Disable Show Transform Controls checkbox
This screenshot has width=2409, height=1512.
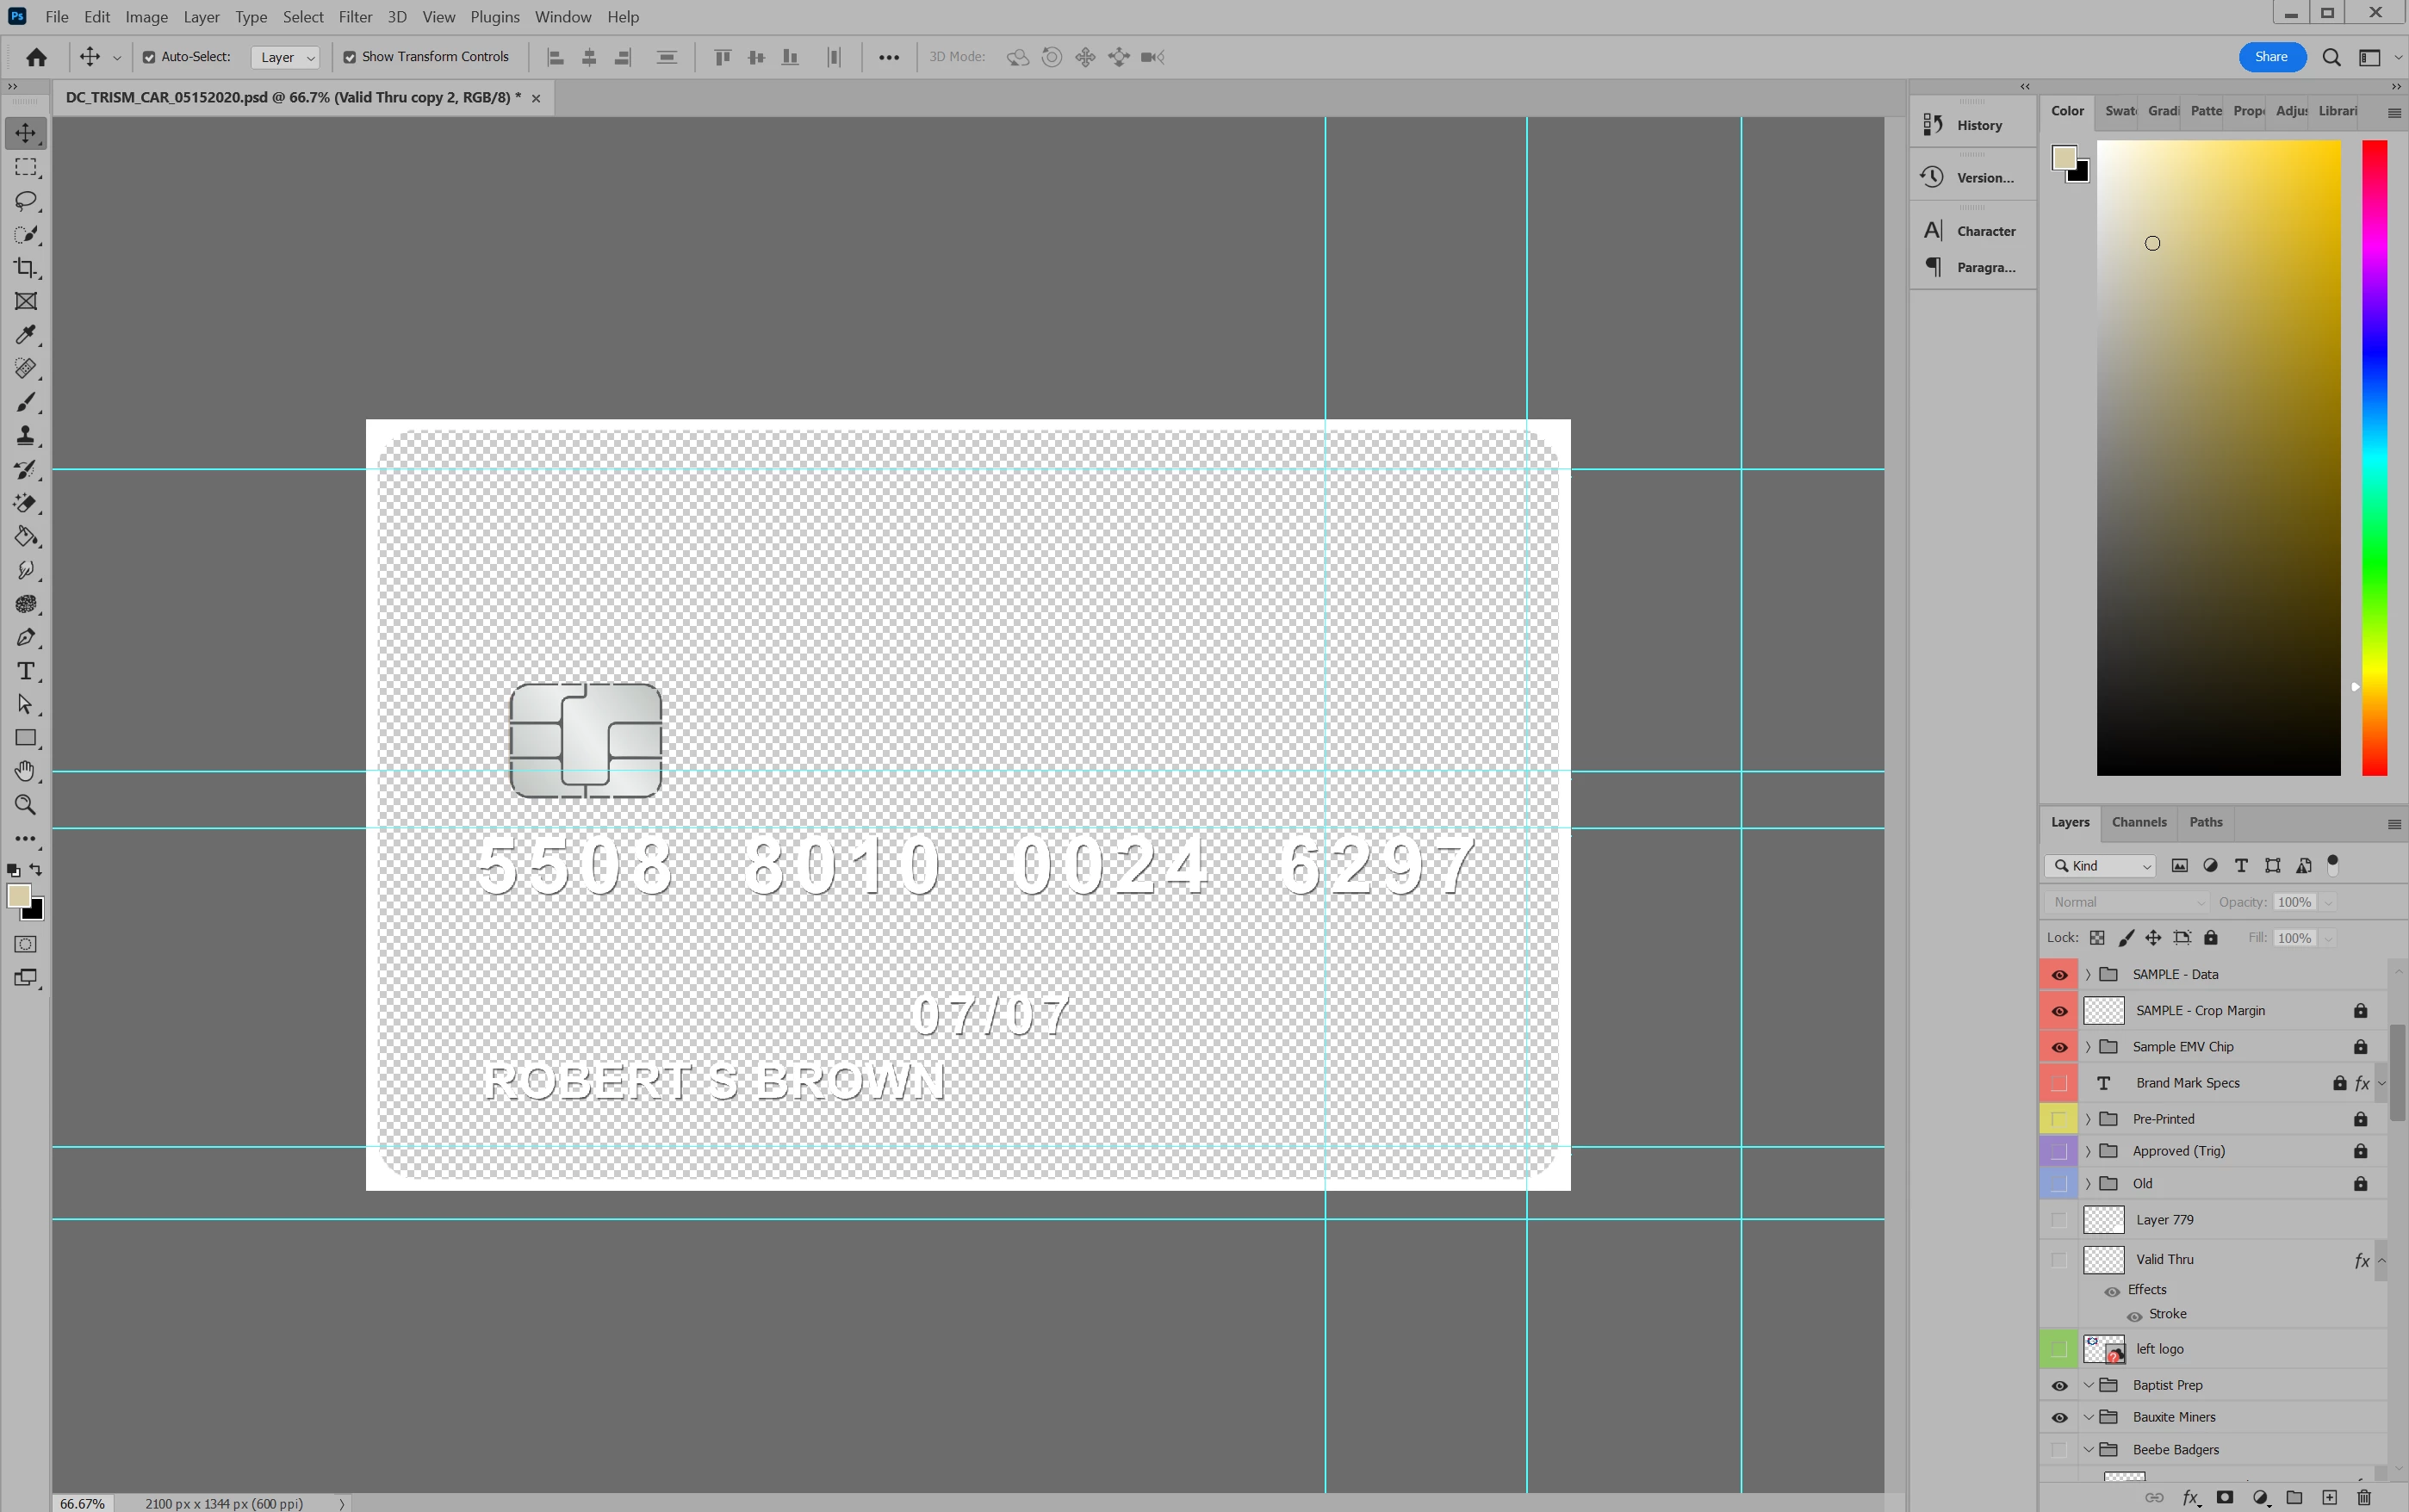click(350, 57)
